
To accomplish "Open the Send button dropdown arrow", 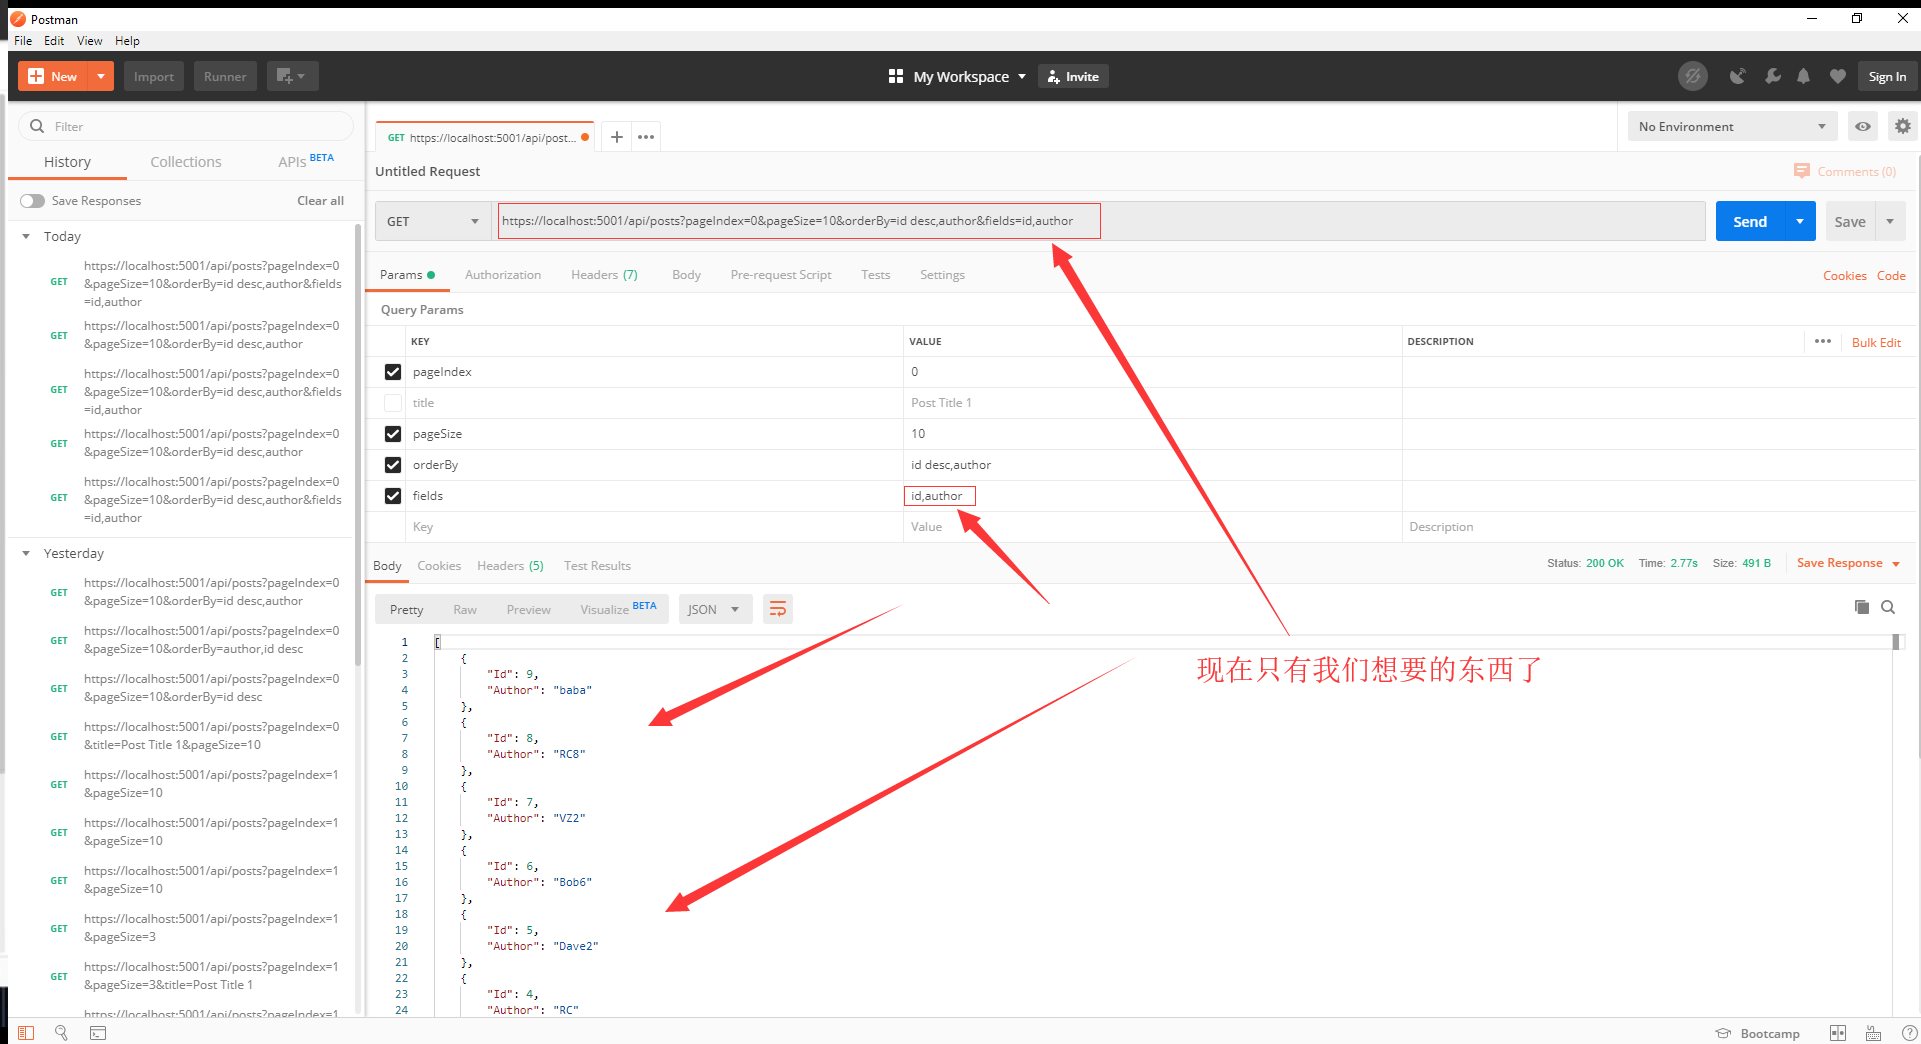I will (x=1800, y=221).
